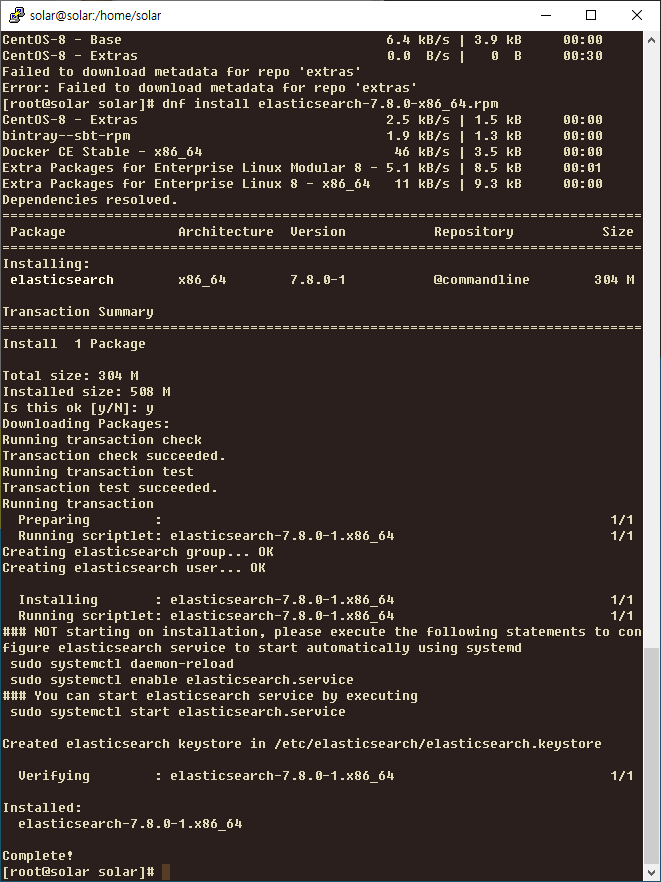Click the '7.8.0-1' version value

(318, 280)
